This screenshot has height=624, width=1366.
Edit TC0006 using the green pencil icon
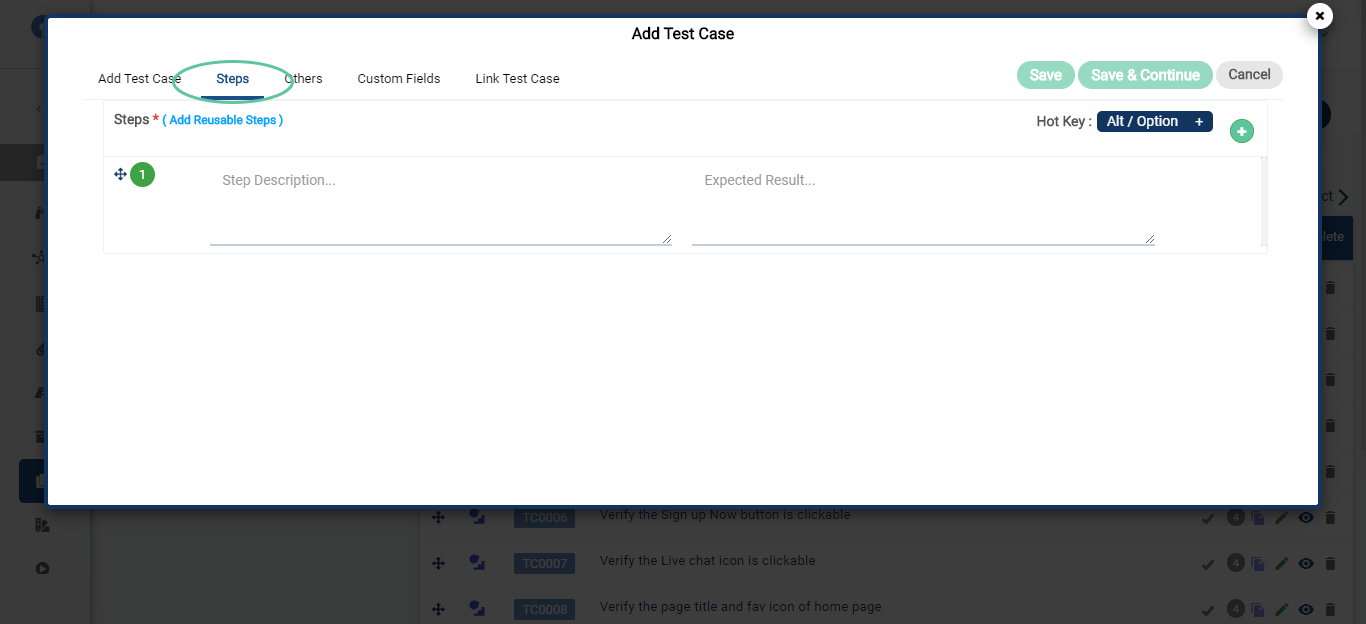coord(1282,518)
